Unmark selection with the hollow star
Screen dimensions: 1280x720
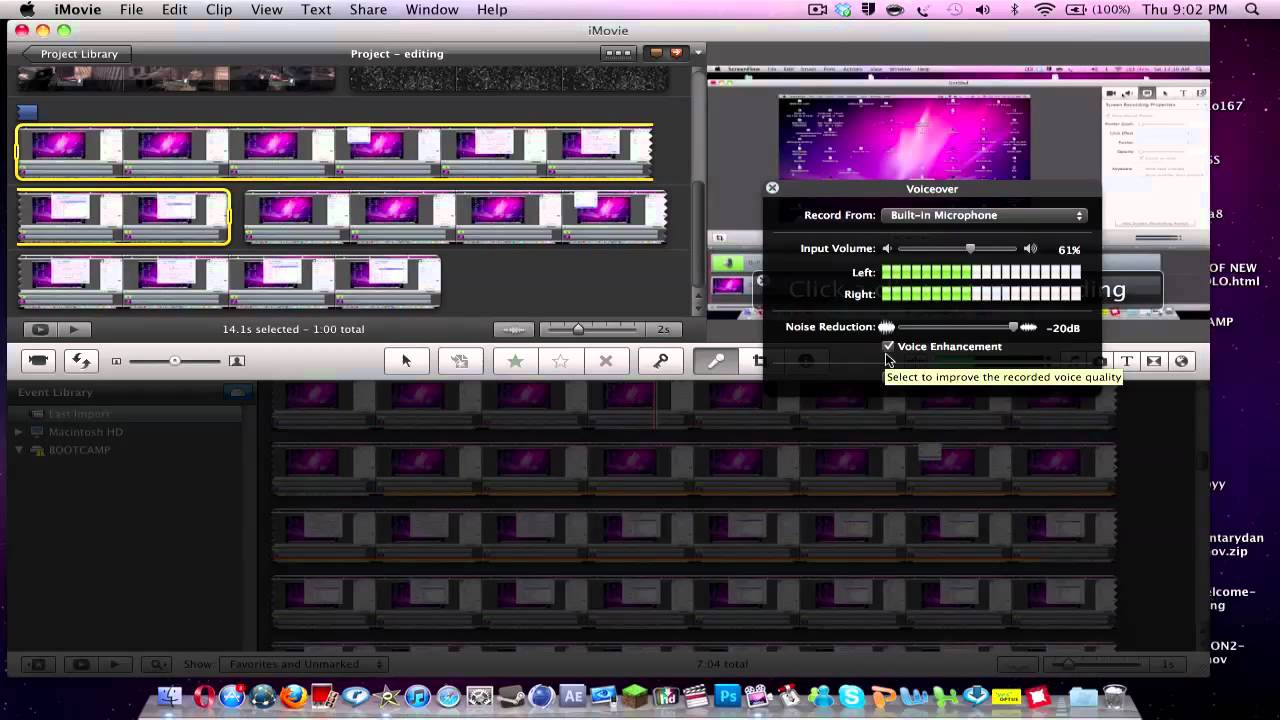(560, 361)
